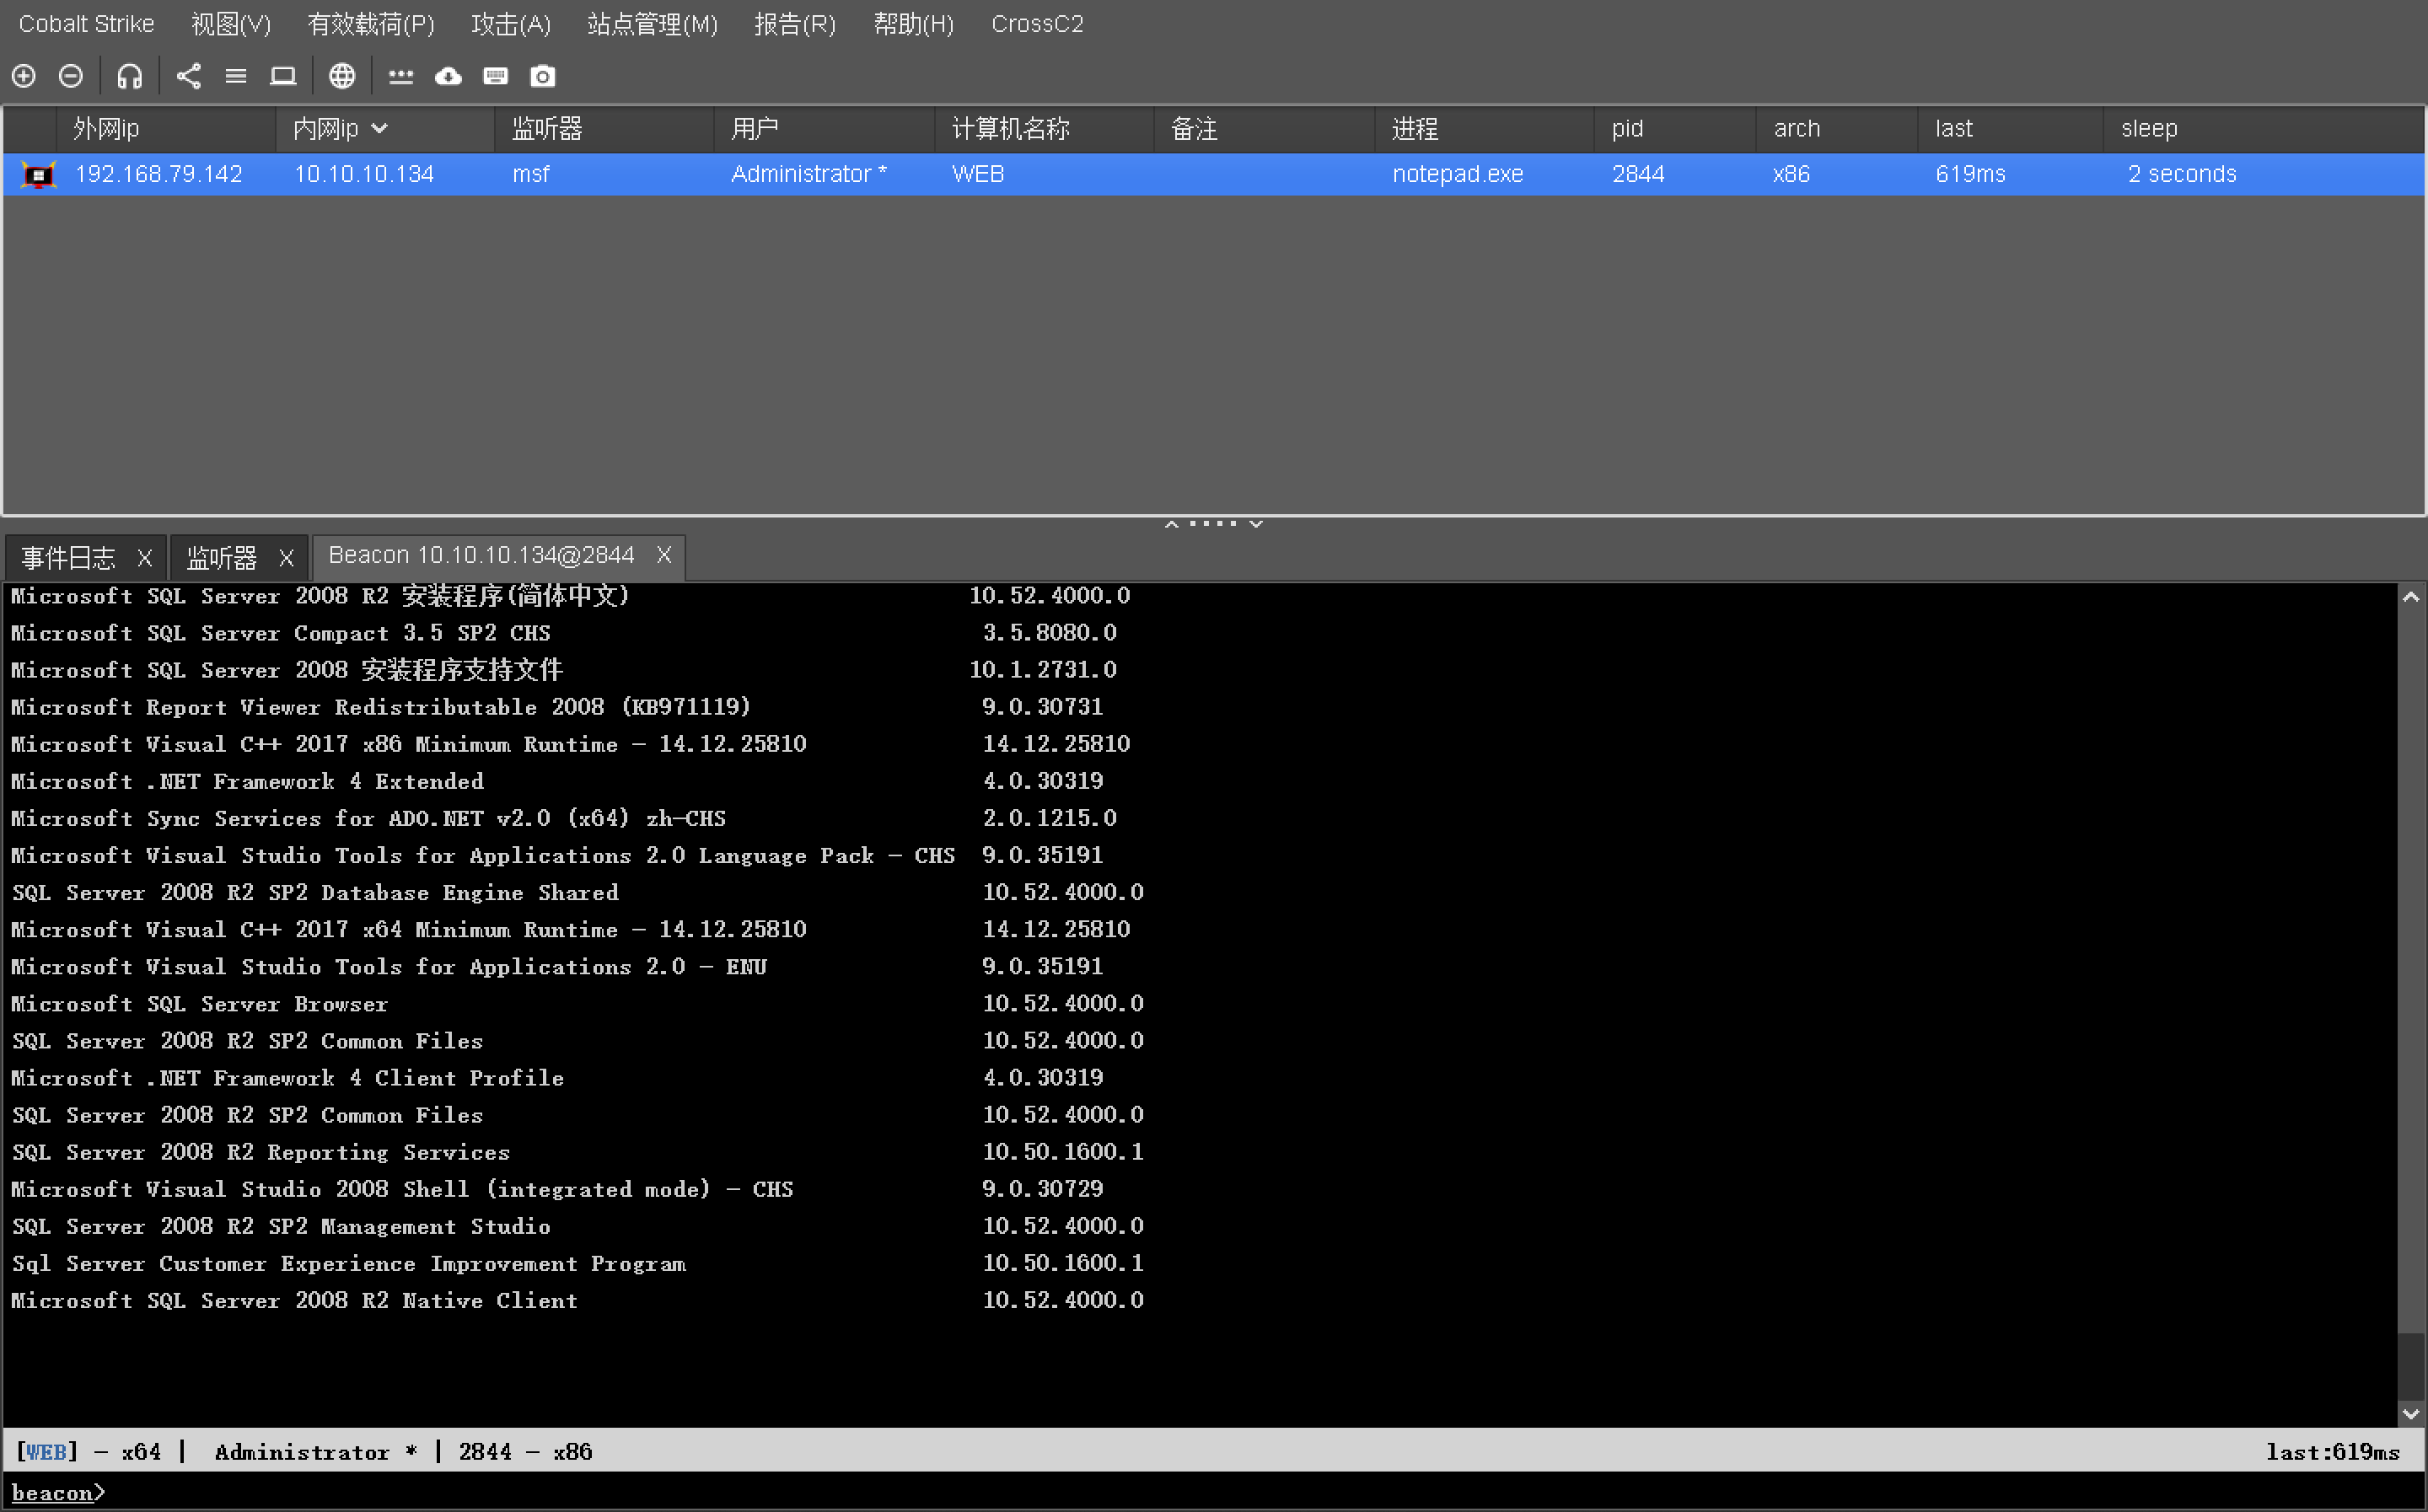Open screenshots via the camera icon
Viewport: 2428px width, 1512px height.
click(543, 76)
